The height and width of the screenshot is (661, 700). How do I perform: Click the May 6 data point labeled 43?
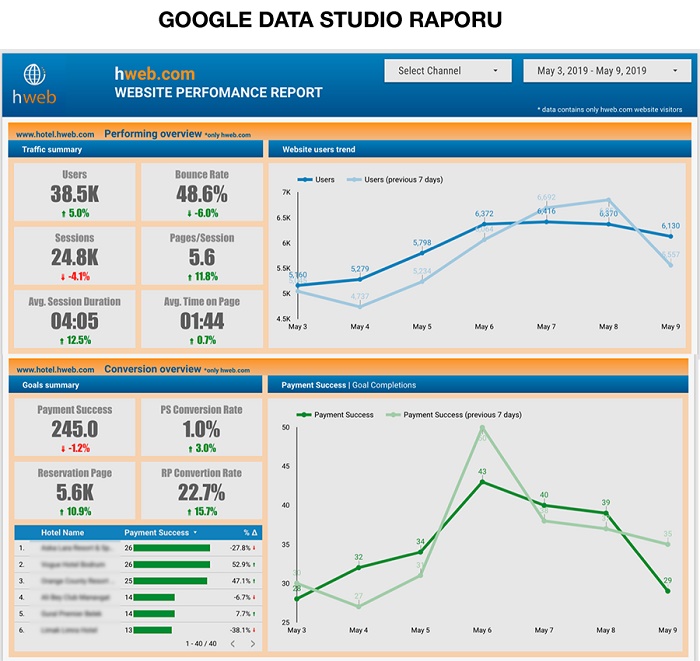[482, 482]
